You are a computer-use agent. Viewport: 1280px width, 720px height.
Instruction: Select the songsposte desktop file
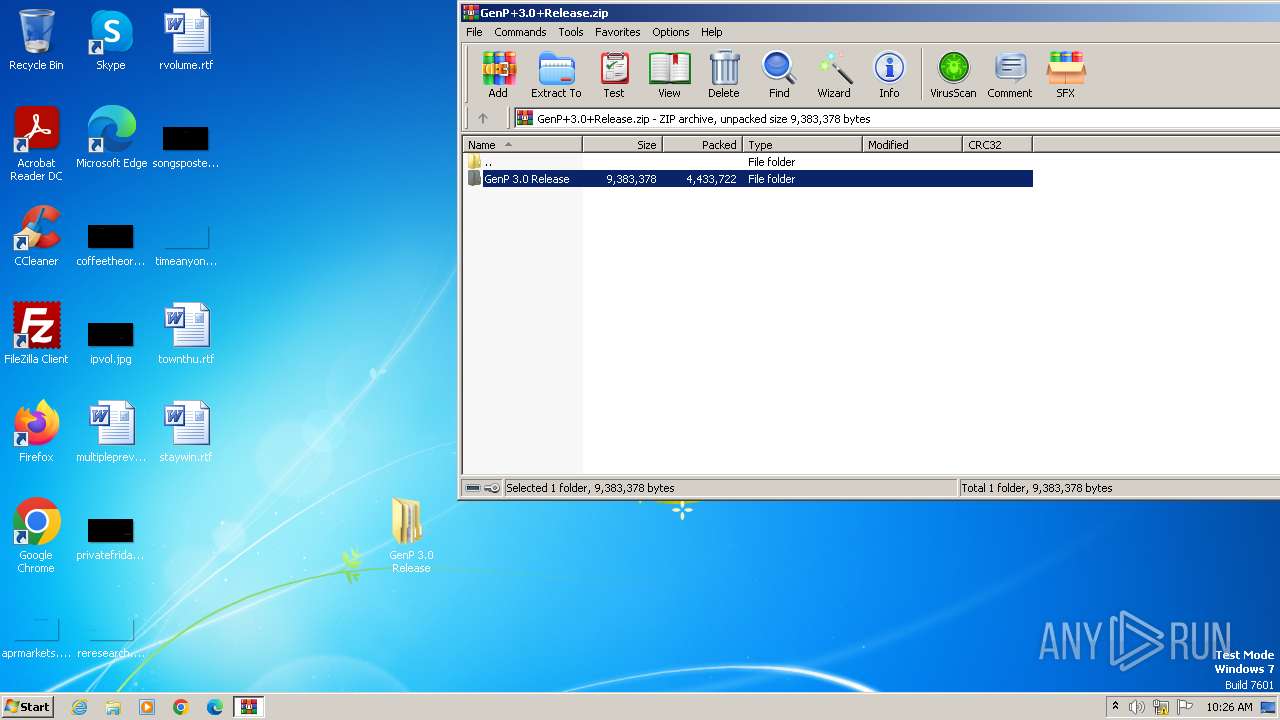(186, 146)
